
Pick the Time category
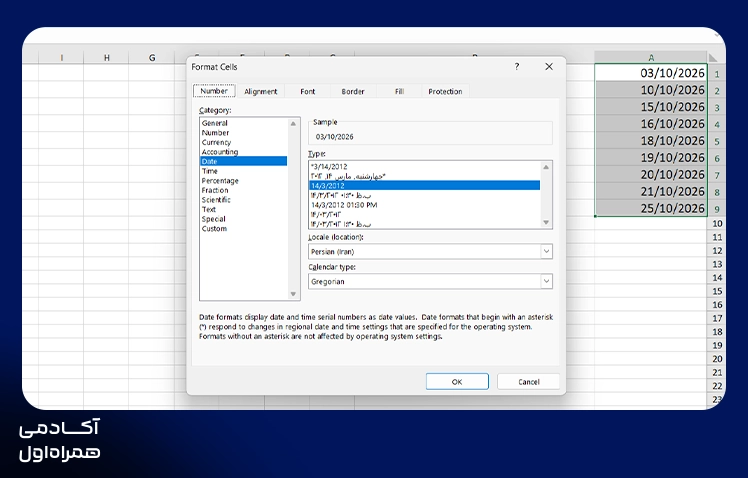coord(243,171)
